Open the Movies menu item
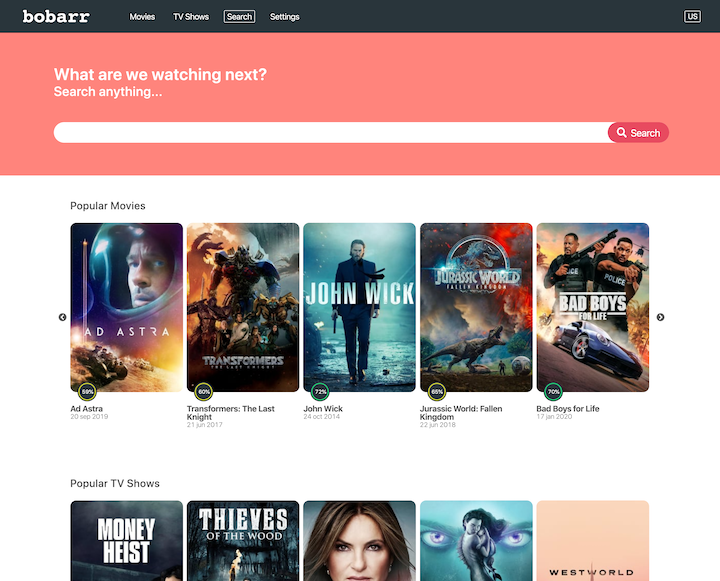Viewport: 720px width, 581px height. point(142,17)
